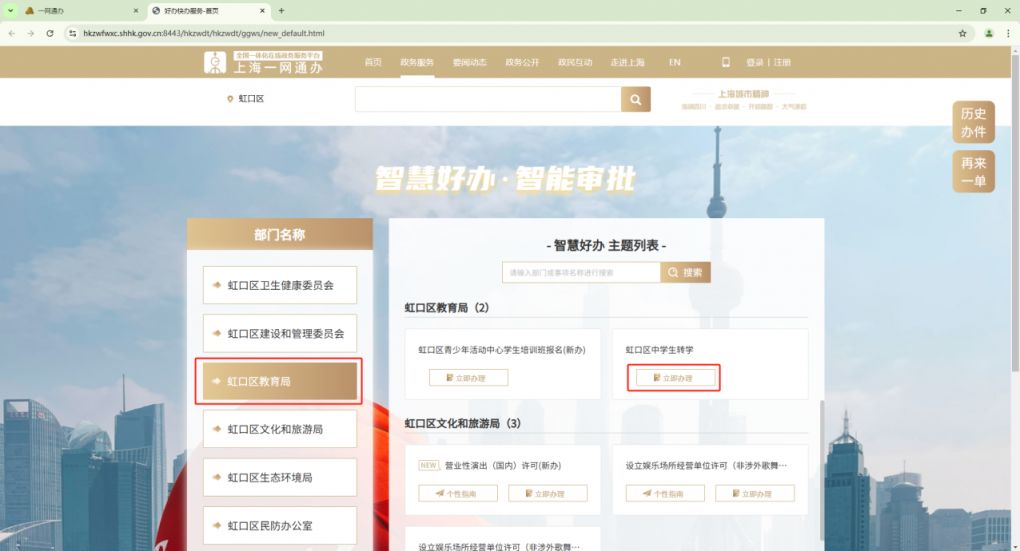
Task: Click the 营业性演出（国内）许可(新办) card title
Action: click(503, 466)
